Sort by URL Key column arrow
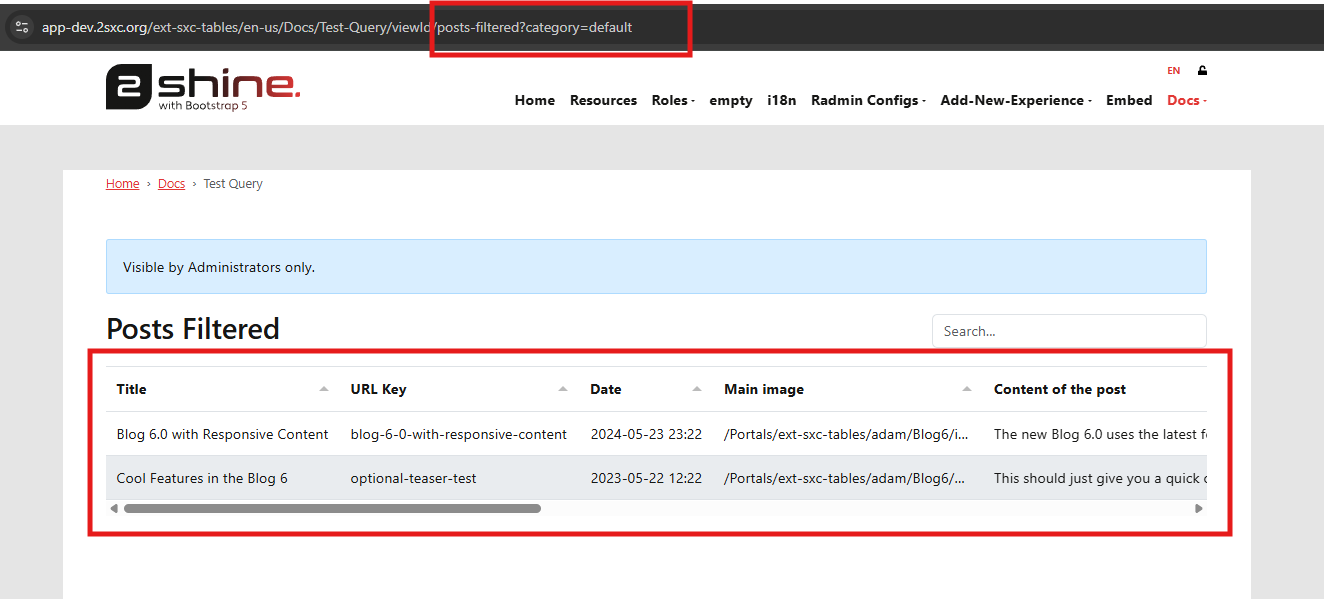 tap(563, 389)
